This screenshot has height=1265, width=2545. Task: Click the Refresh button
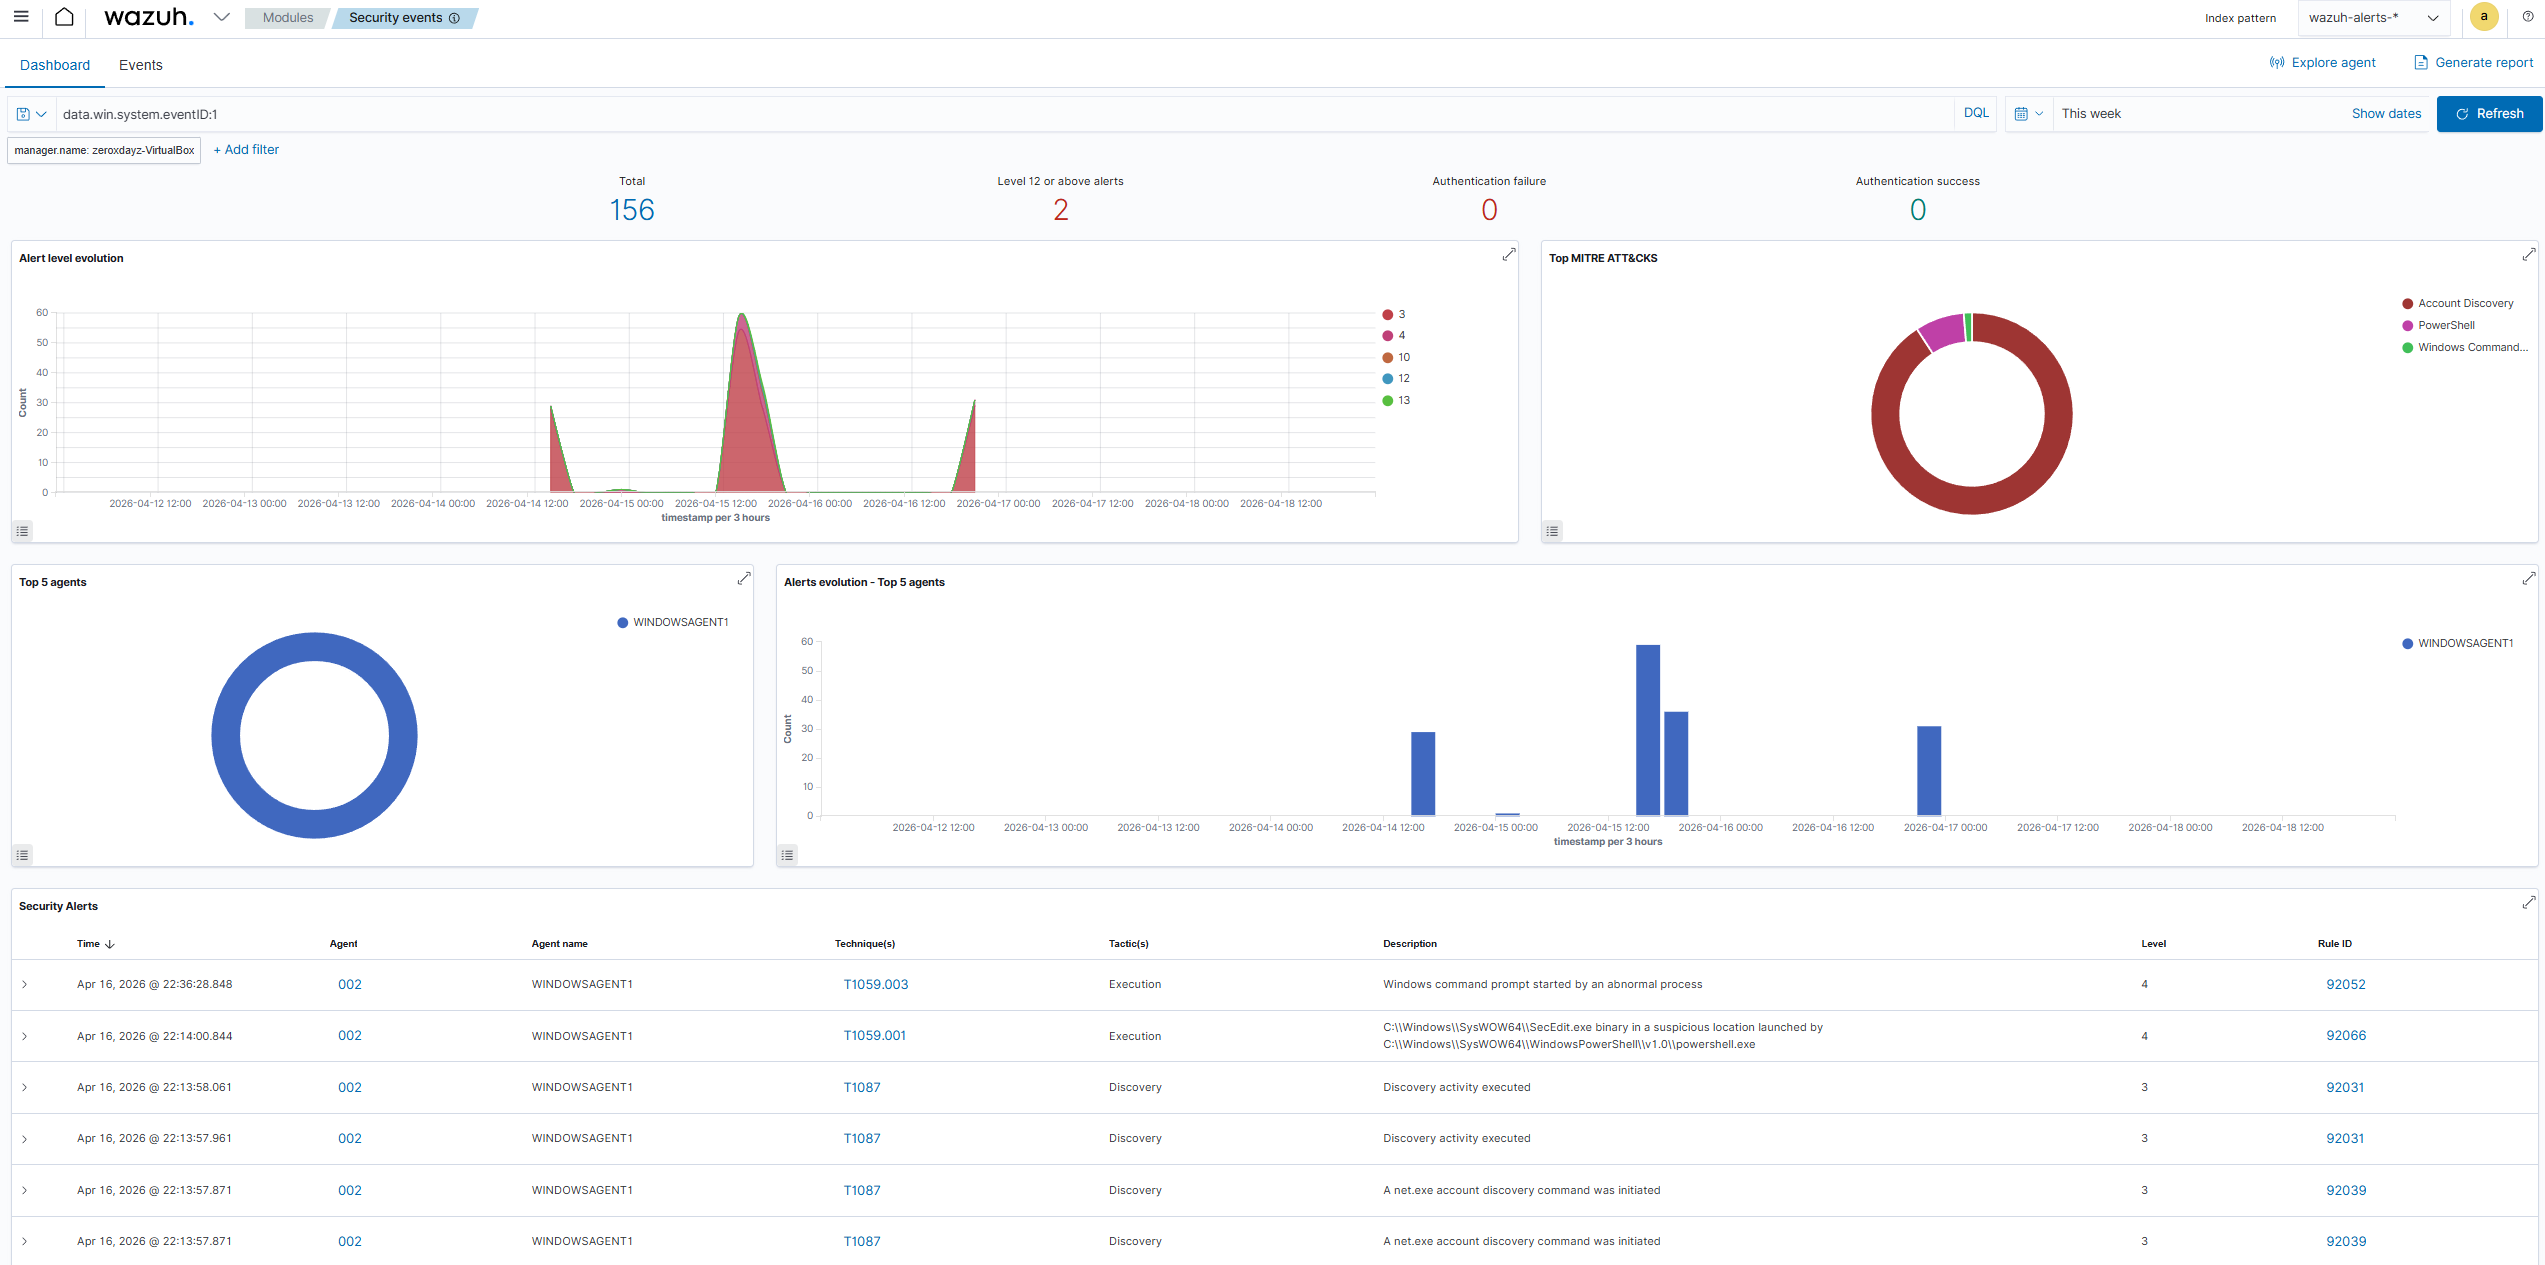click(x=2488, y=114)
